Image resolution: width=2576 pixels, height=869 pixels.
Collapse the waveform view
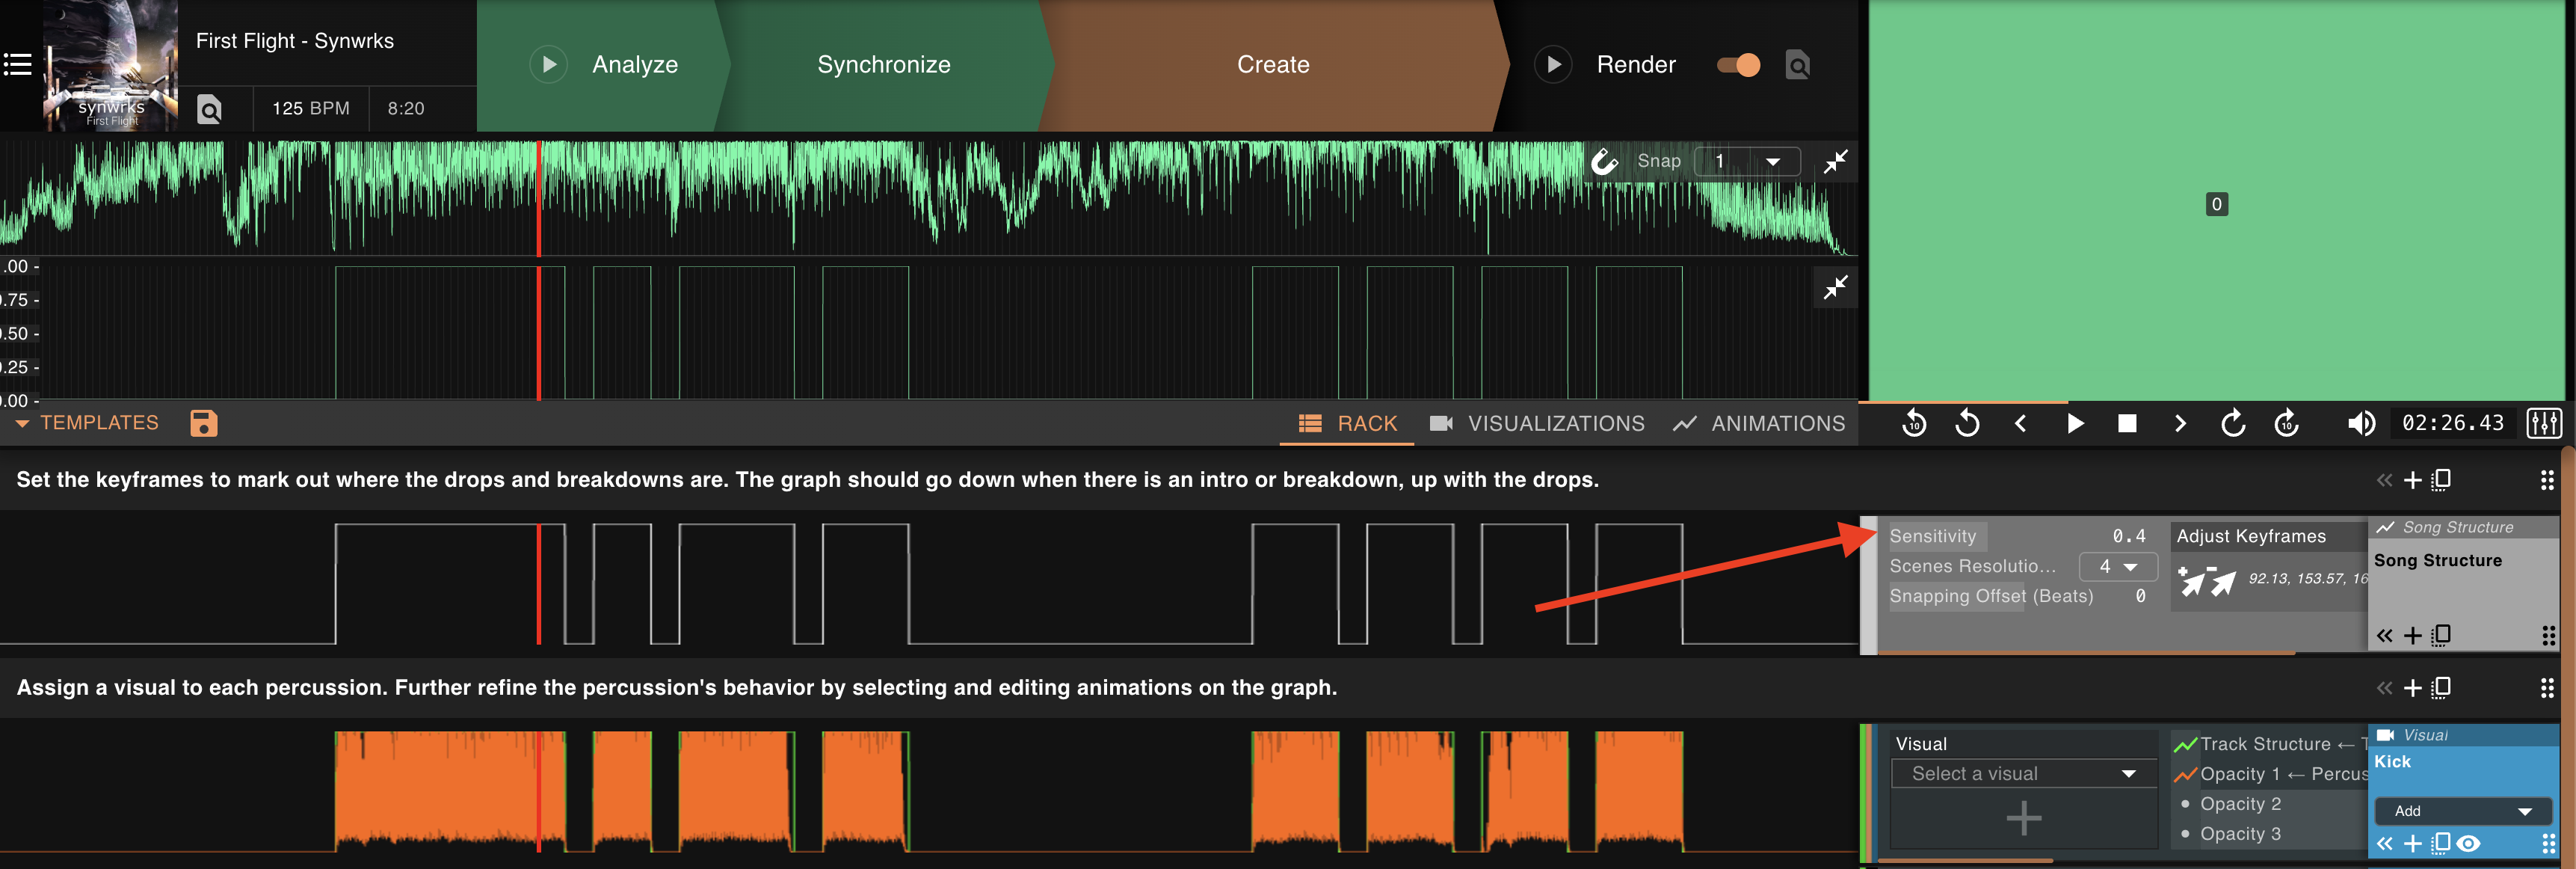(x=1835, y=162)
